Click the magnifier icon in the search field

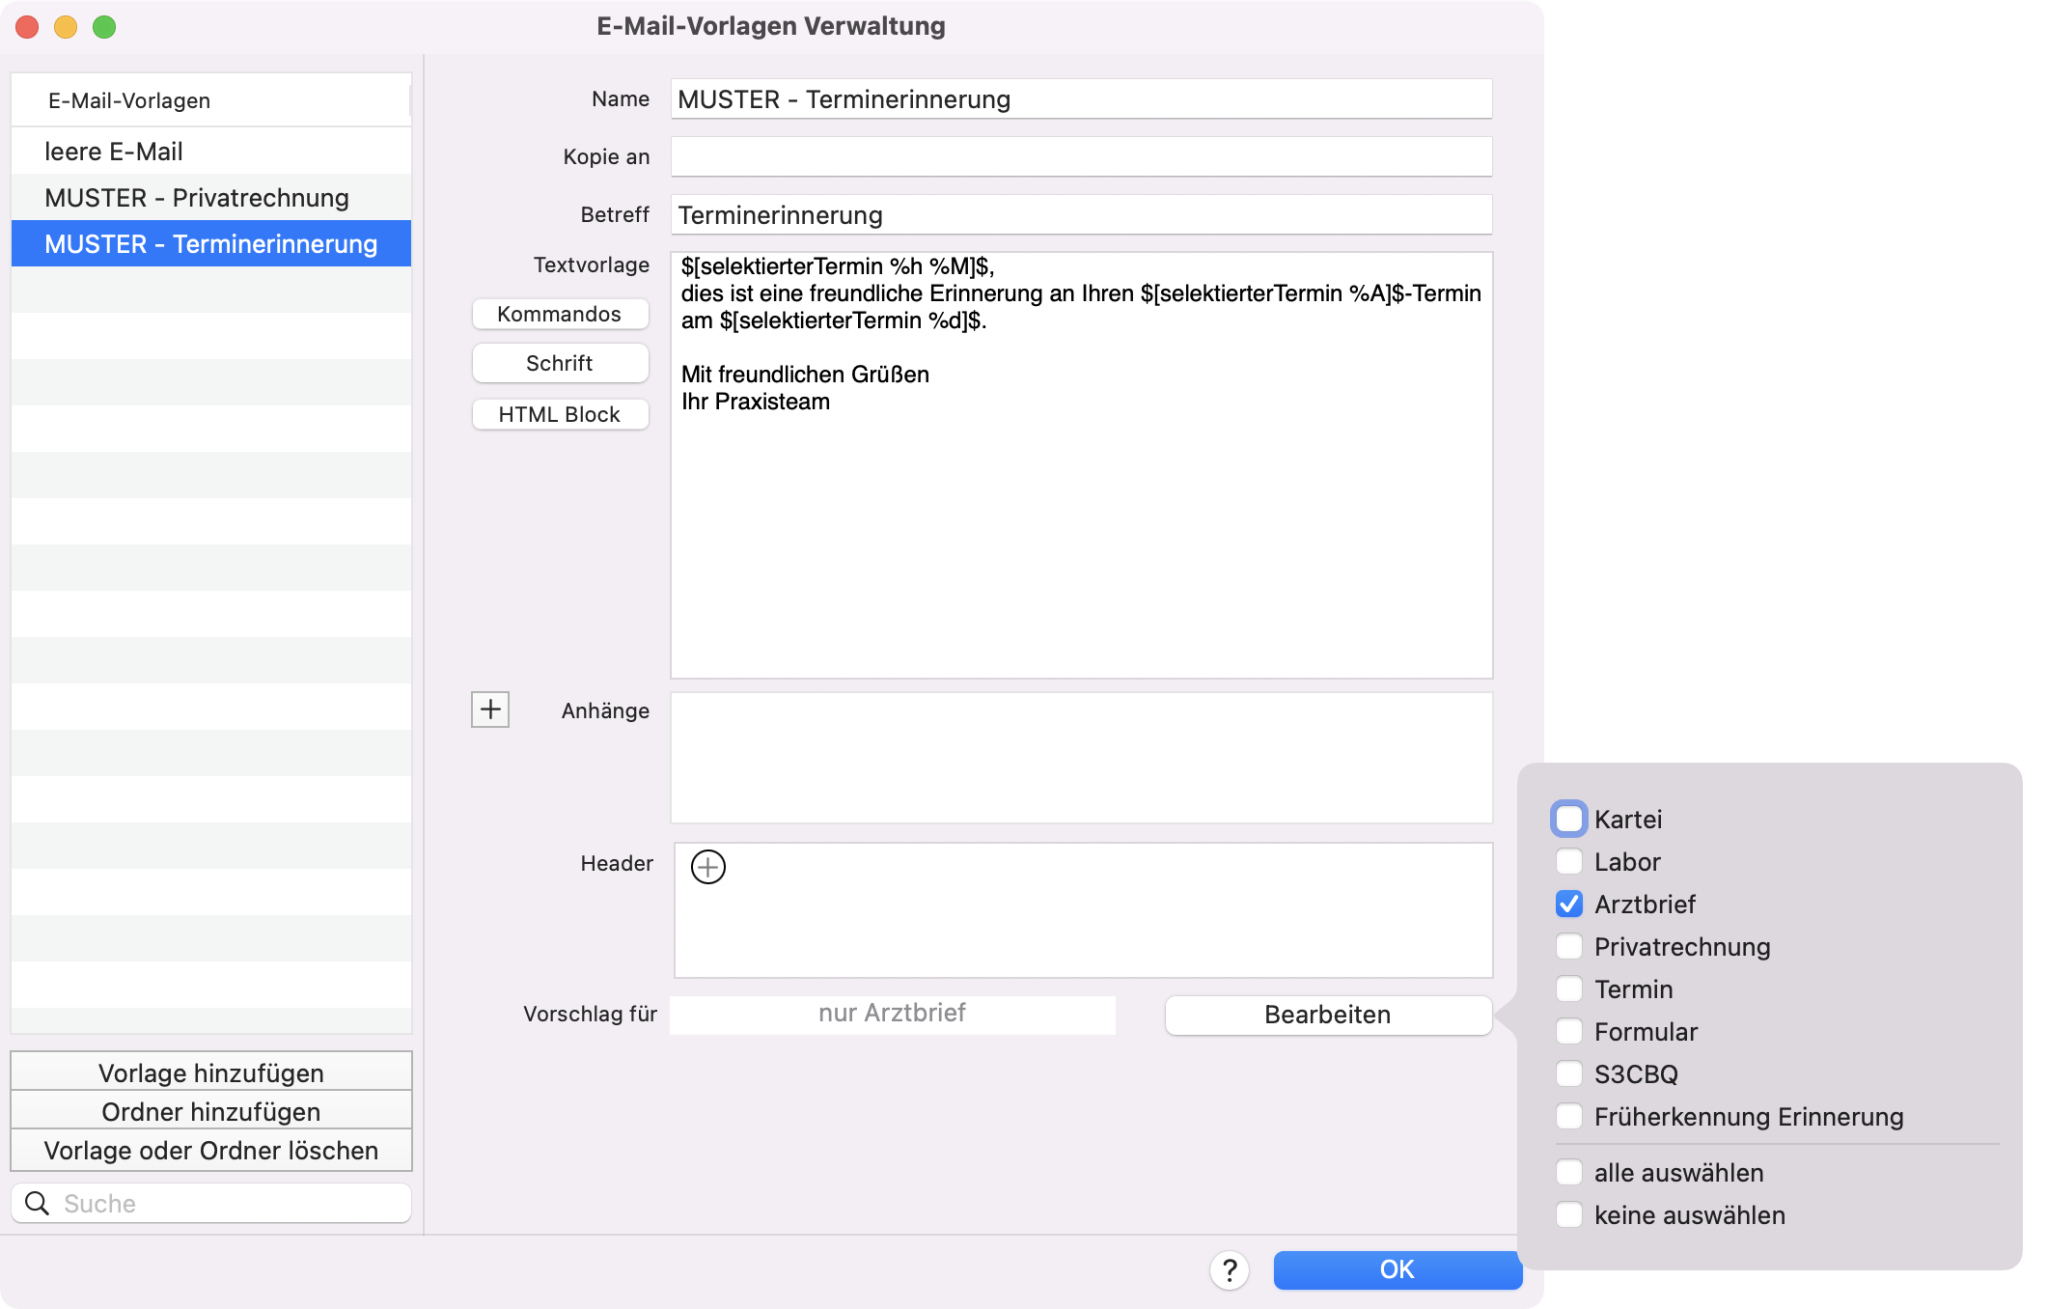click(37, 1203)
